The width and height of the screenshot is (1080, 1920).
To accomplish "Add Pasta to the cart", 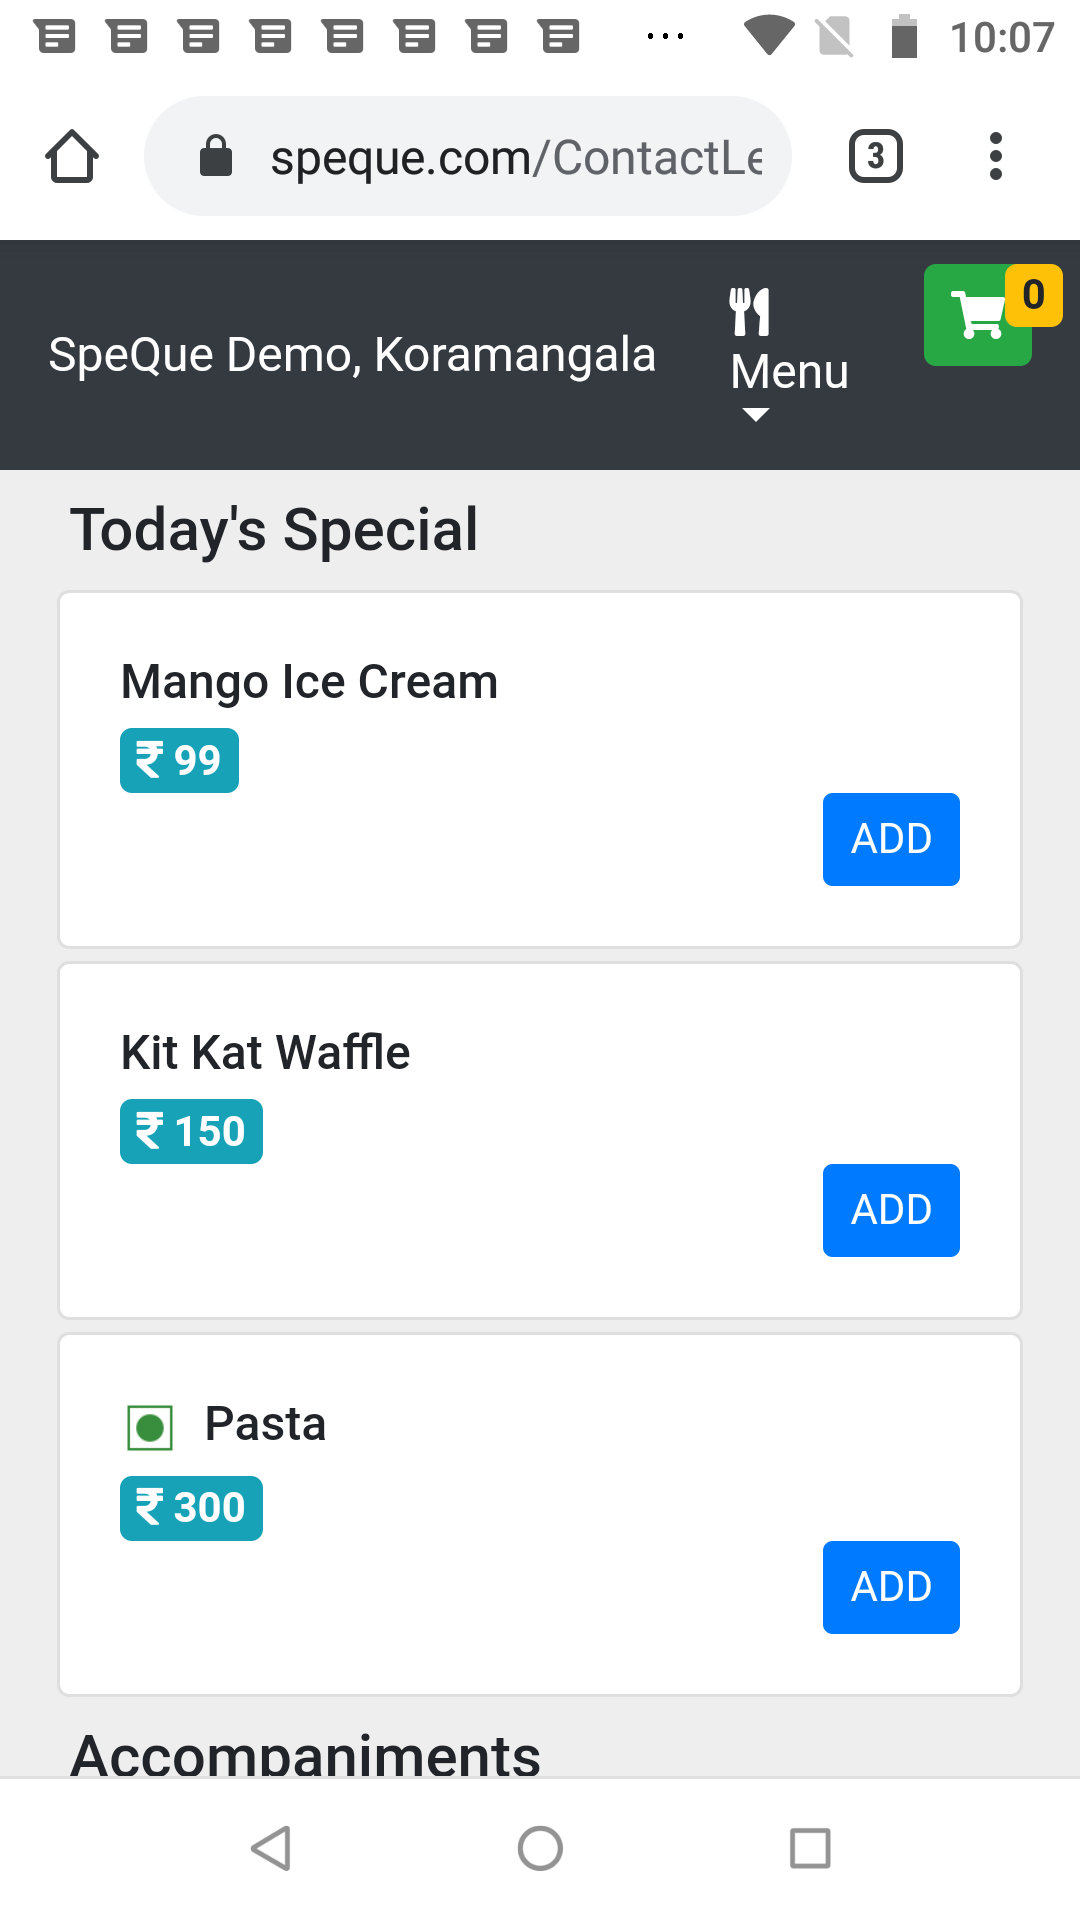I will coord(891,1587).
